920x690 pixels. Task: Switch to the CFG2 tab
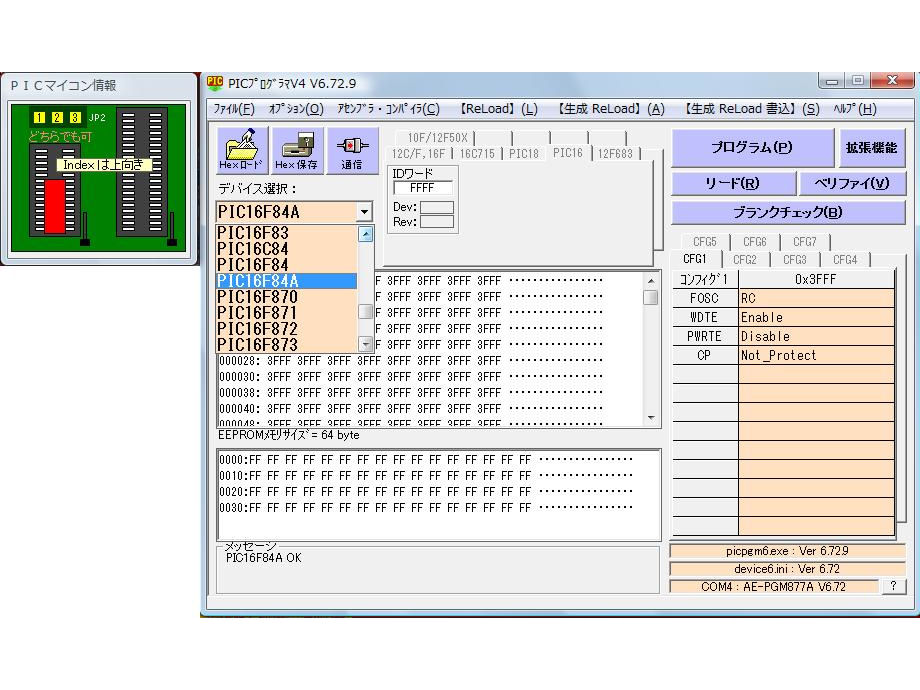pyautogui.click(x=744, y=260)
